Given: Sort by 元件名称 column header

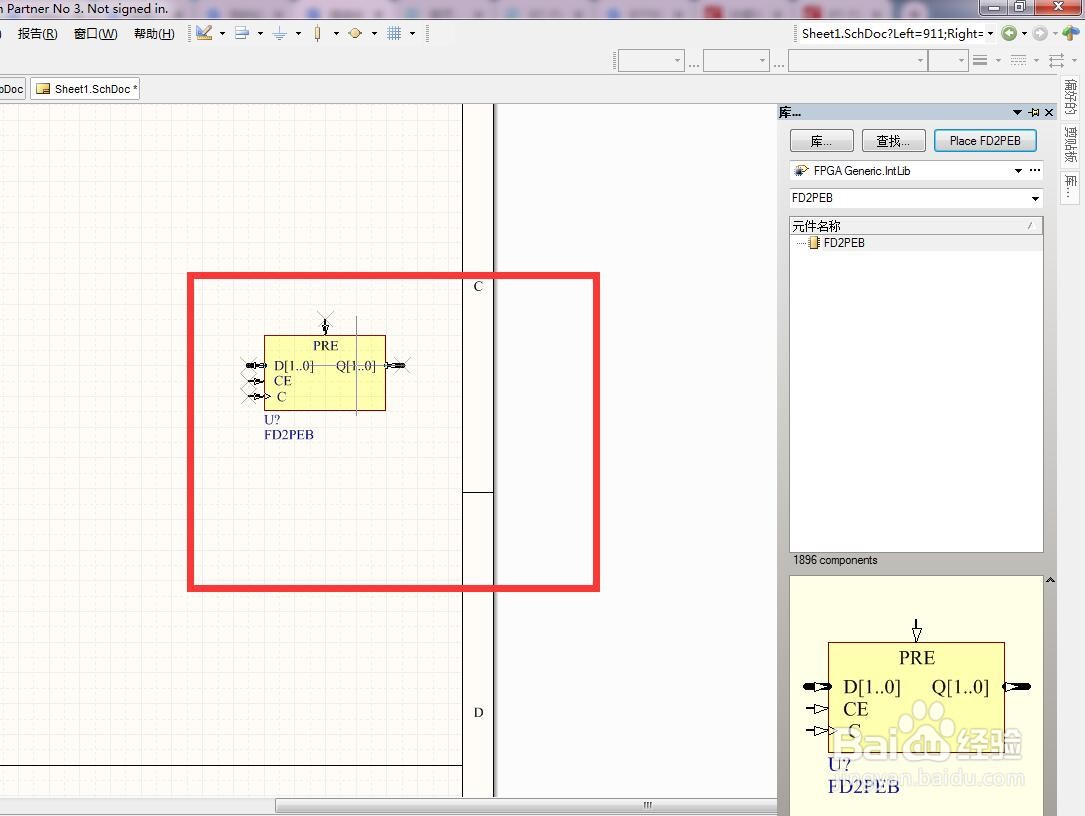Looking at the screenshot, I should tap(915, 226).
